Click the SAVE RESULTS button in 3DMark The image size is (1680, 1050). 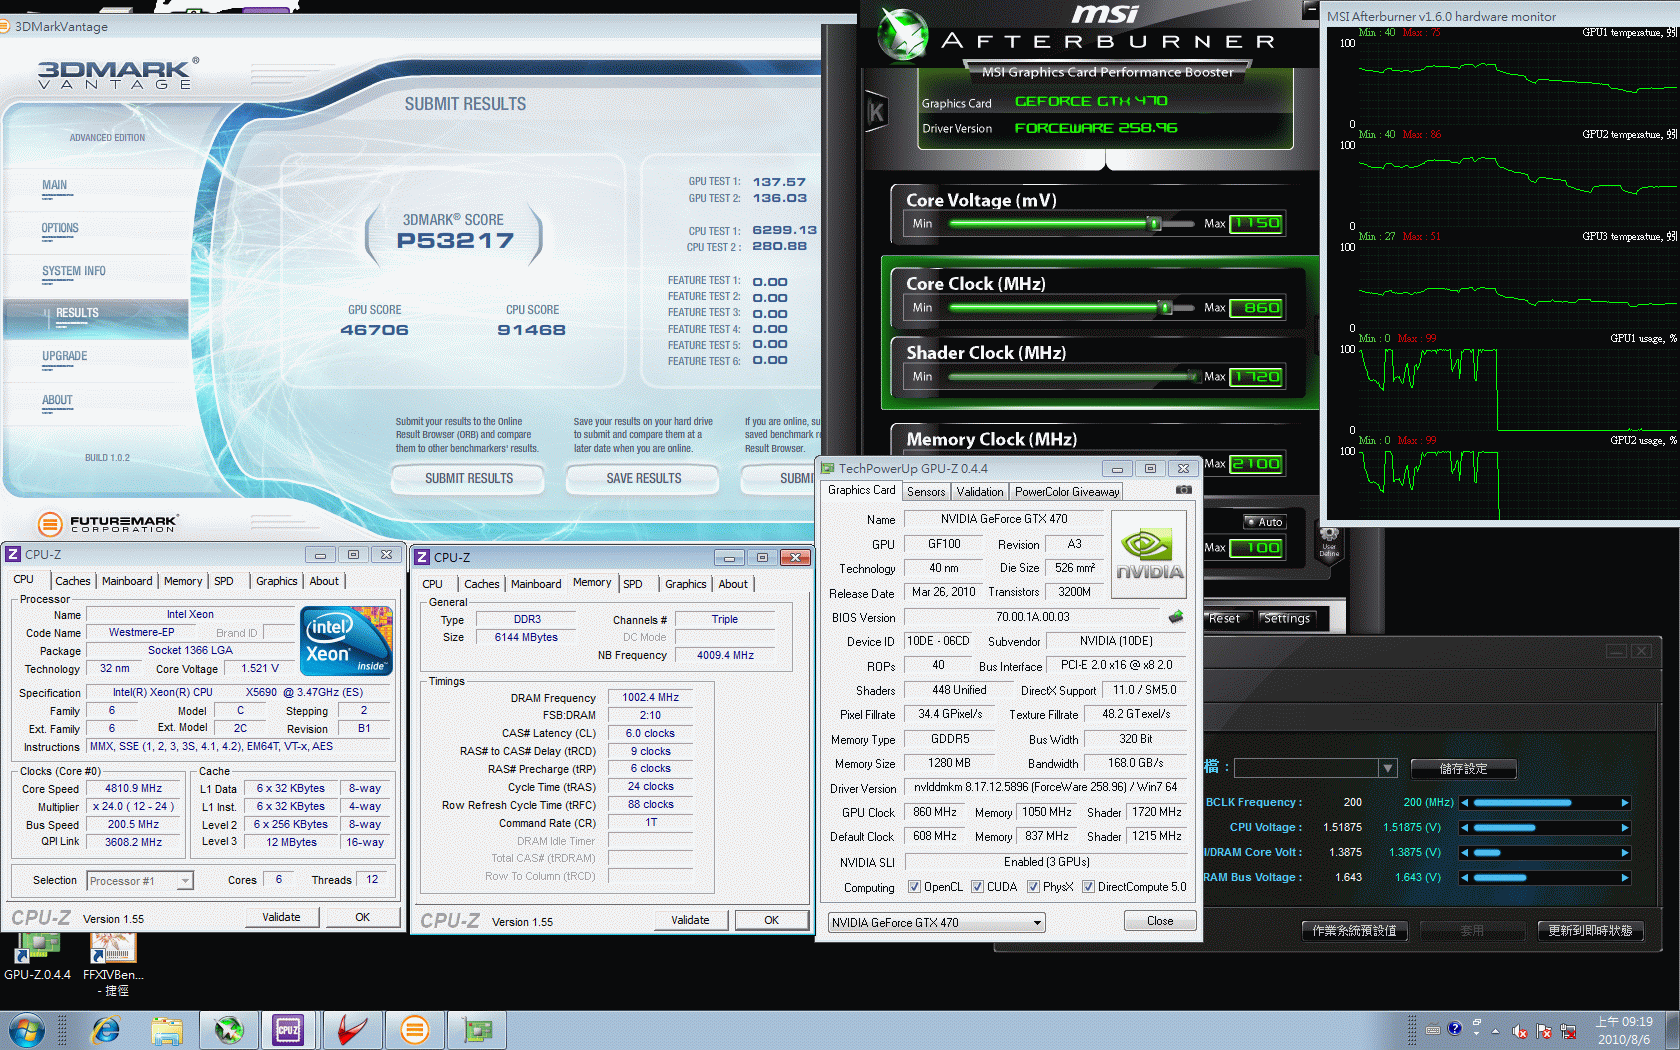click(644, 479)
